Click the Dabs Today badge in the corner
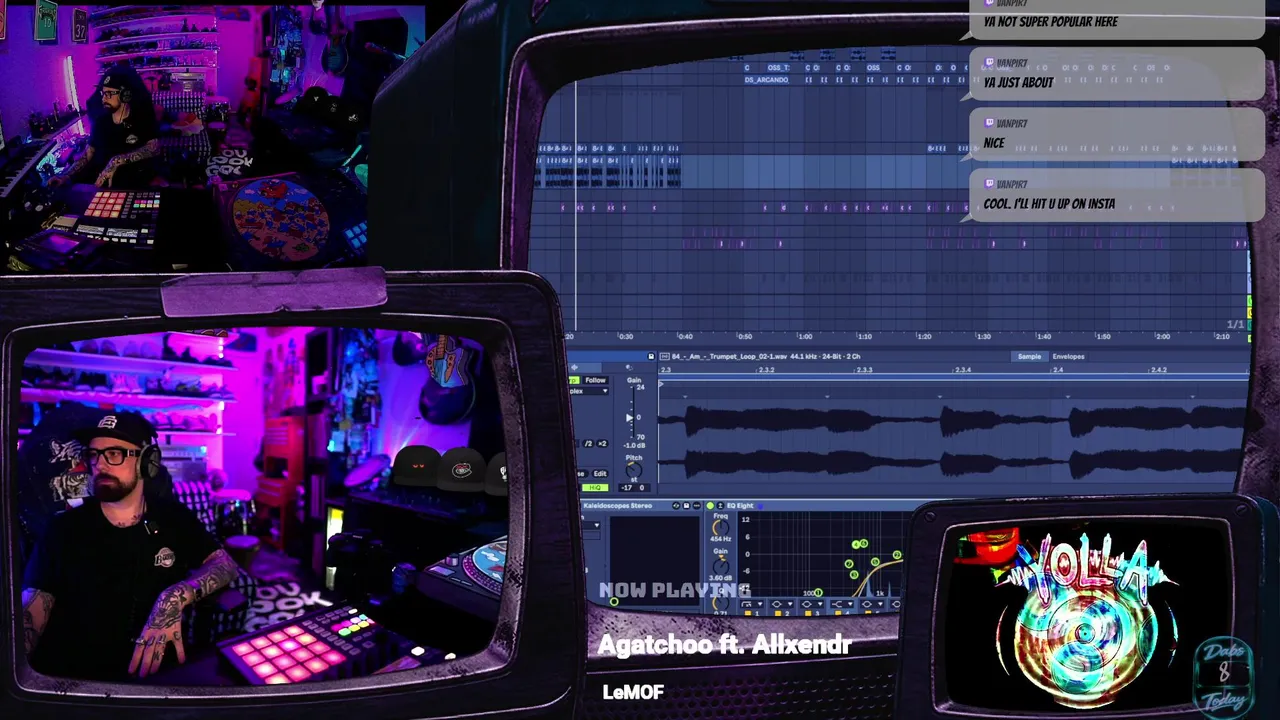Image resolution: width=1280 pixels, height=720 pixels. [1224, 673]
